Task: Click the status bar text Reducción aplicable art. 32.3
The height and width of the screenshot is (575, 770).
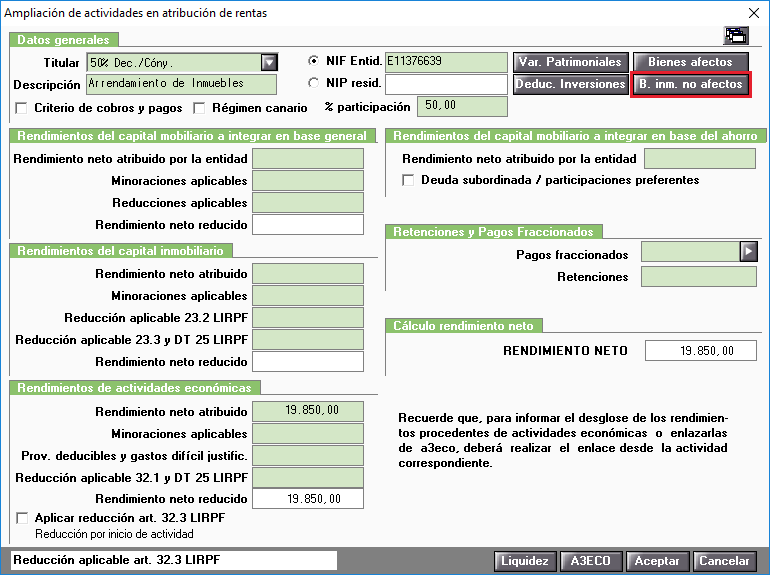Action: (x=116, y=560)
